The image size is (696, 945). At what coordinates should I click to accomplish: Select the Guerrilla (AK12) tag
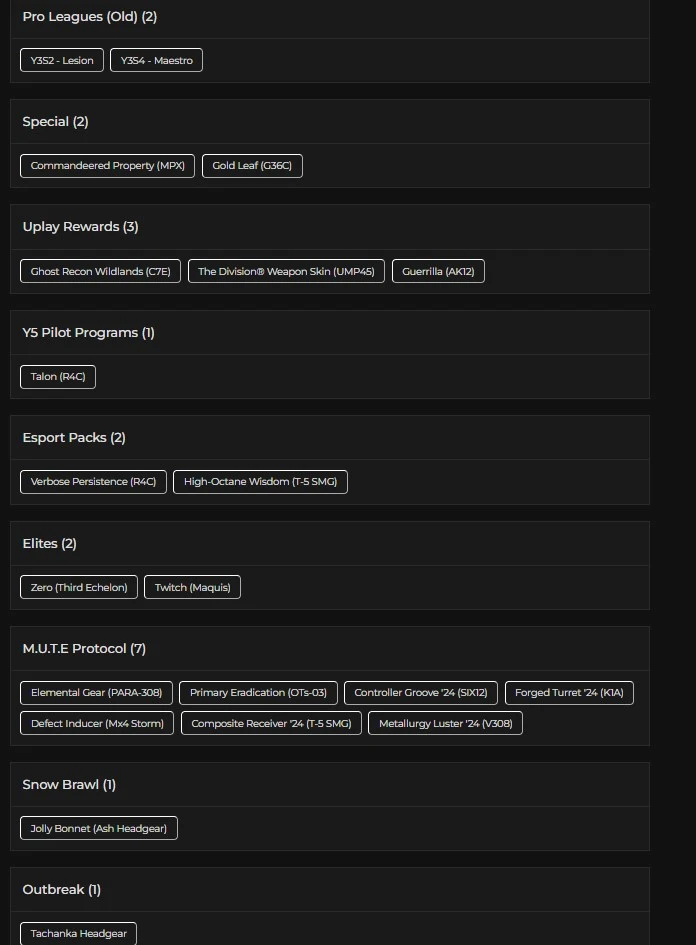(x=438, y=272)
